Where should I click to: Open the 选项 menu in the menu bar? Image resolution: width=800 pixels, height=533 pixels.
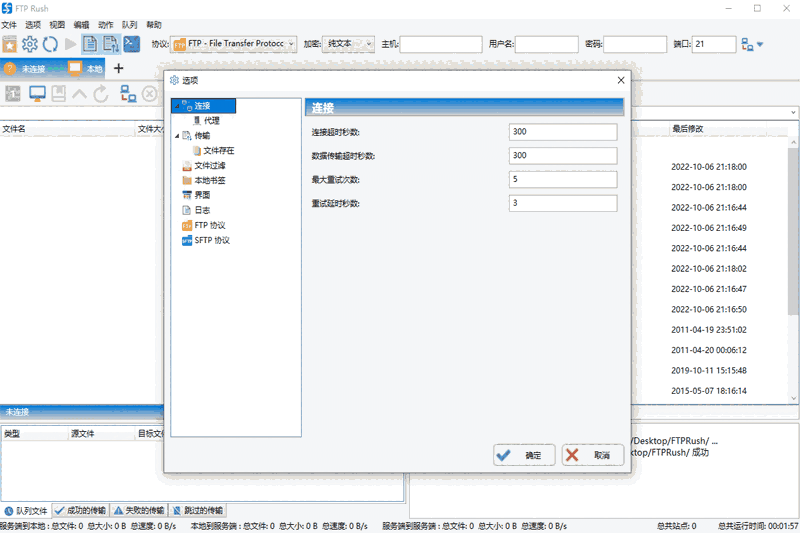33,24
